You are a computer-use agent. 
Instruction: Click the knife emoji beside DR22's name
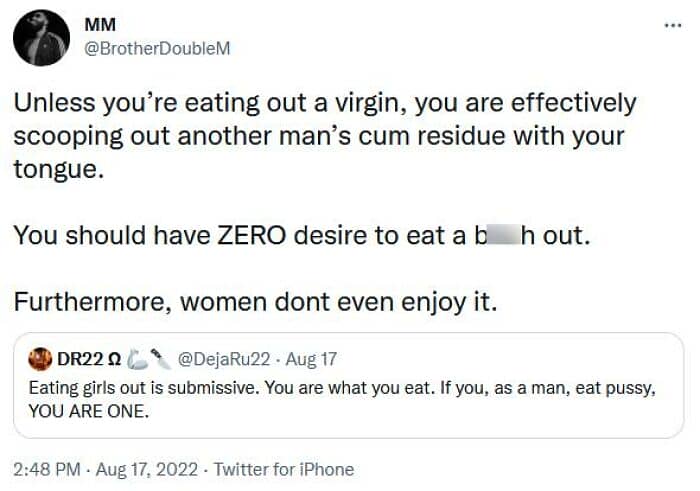click(x=158, y=359)
